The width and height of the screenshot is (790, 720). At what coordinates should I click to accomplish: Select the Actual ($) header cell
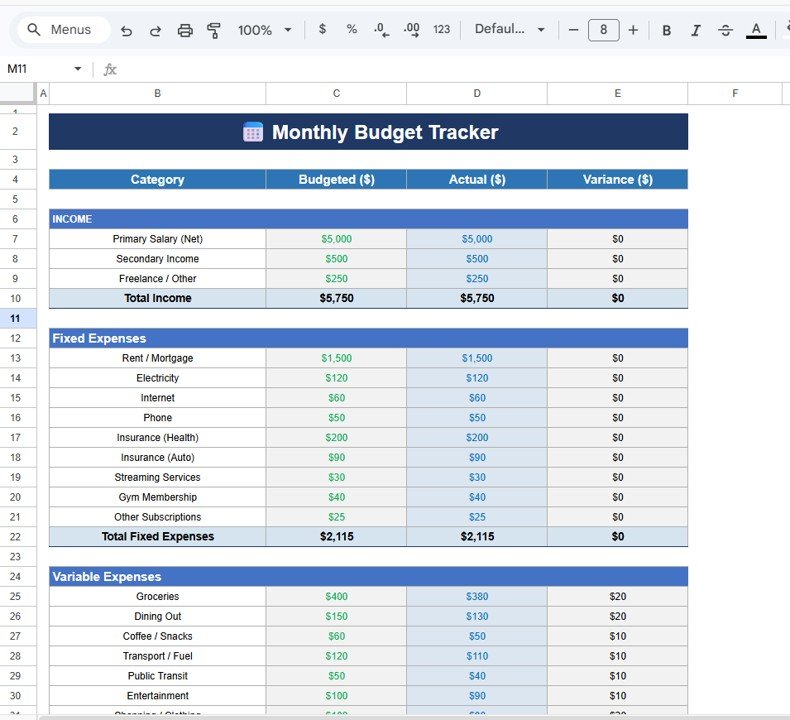[x=477, y=179]
